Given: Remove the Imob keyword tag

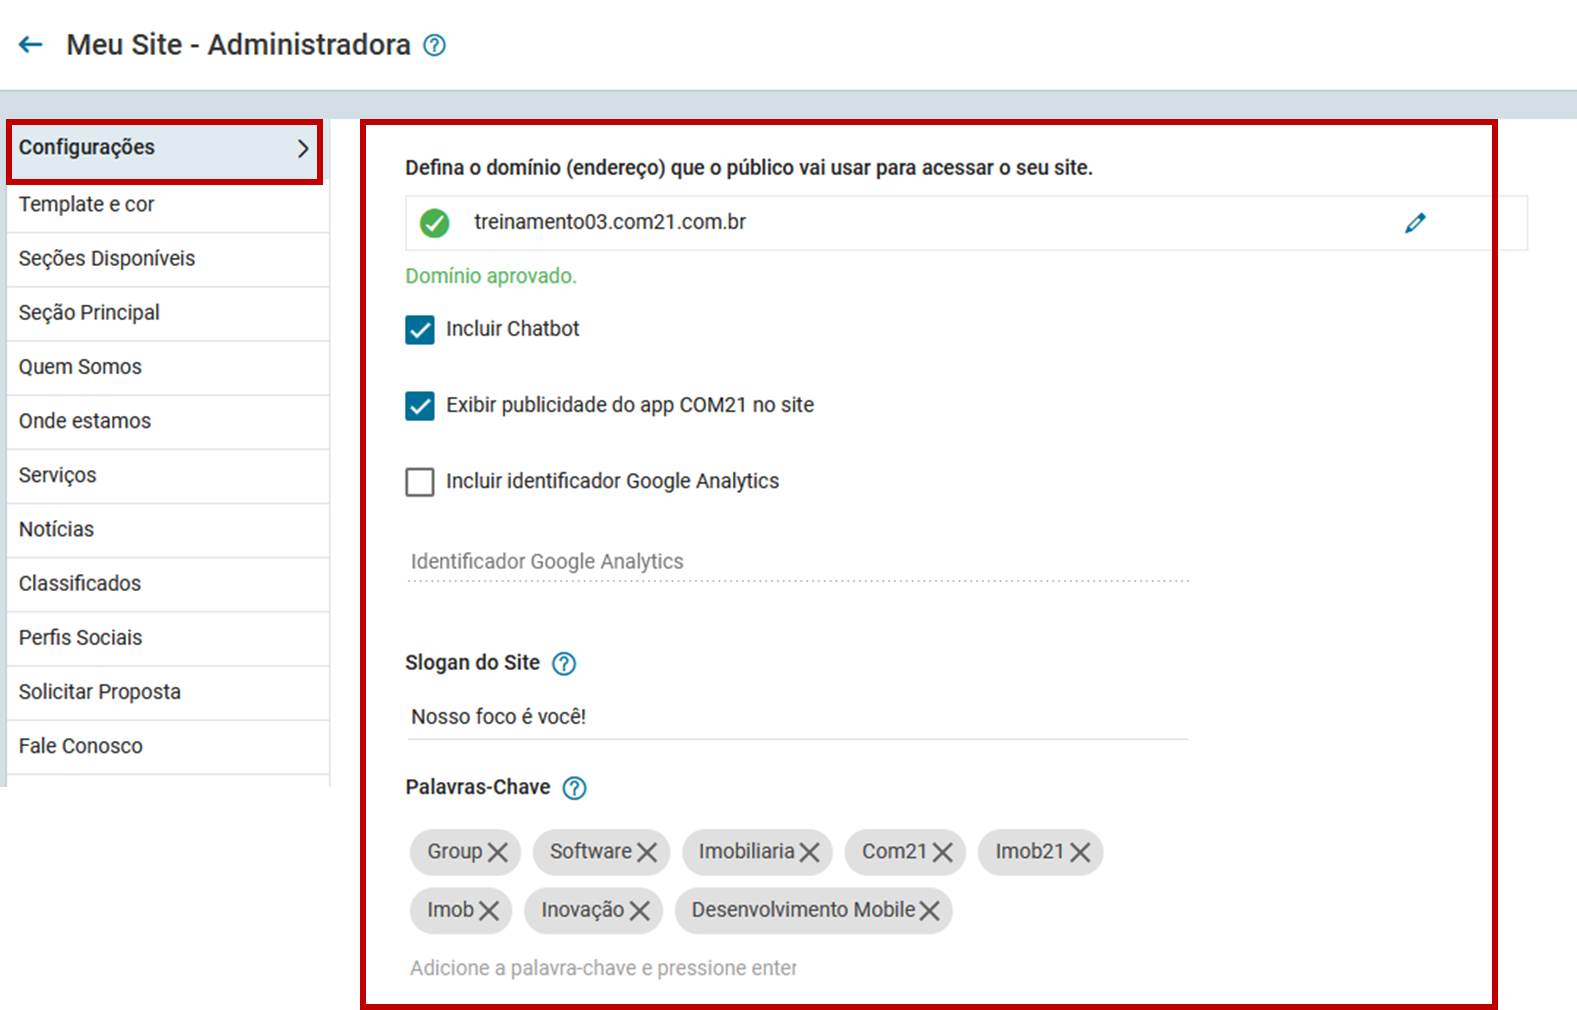Looking at the screenshot, I should click(488, 910).
